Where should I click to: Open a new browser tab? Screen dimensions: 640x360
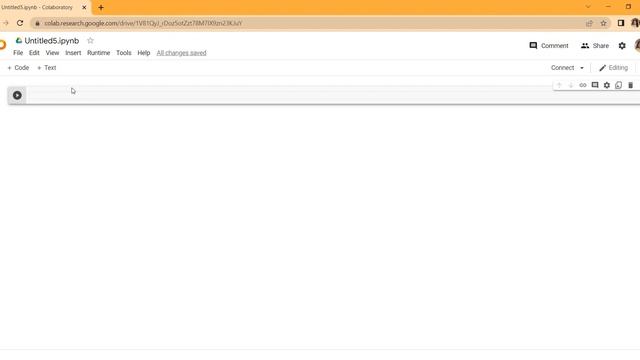tap(101, 7)
